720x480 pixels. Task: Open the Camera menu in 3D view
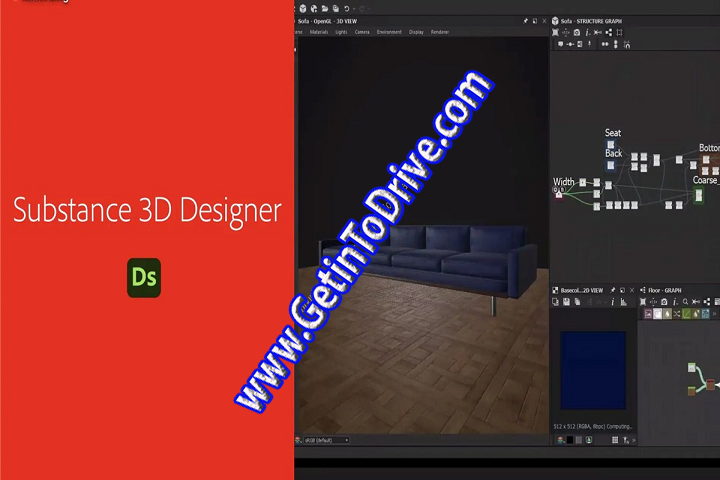coord(362,32)
